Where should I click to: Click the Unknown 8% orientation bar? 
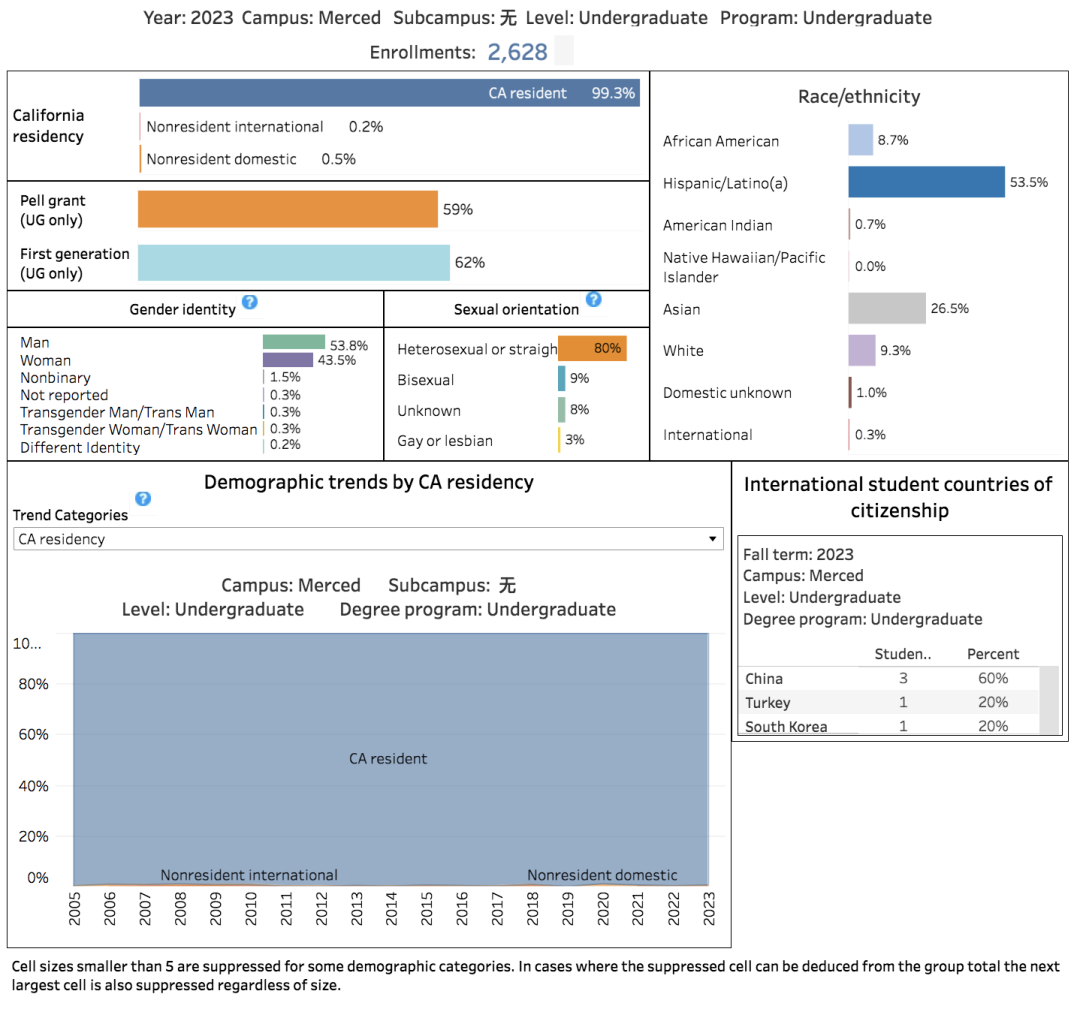pyautogui.click(x=561, y=410)
